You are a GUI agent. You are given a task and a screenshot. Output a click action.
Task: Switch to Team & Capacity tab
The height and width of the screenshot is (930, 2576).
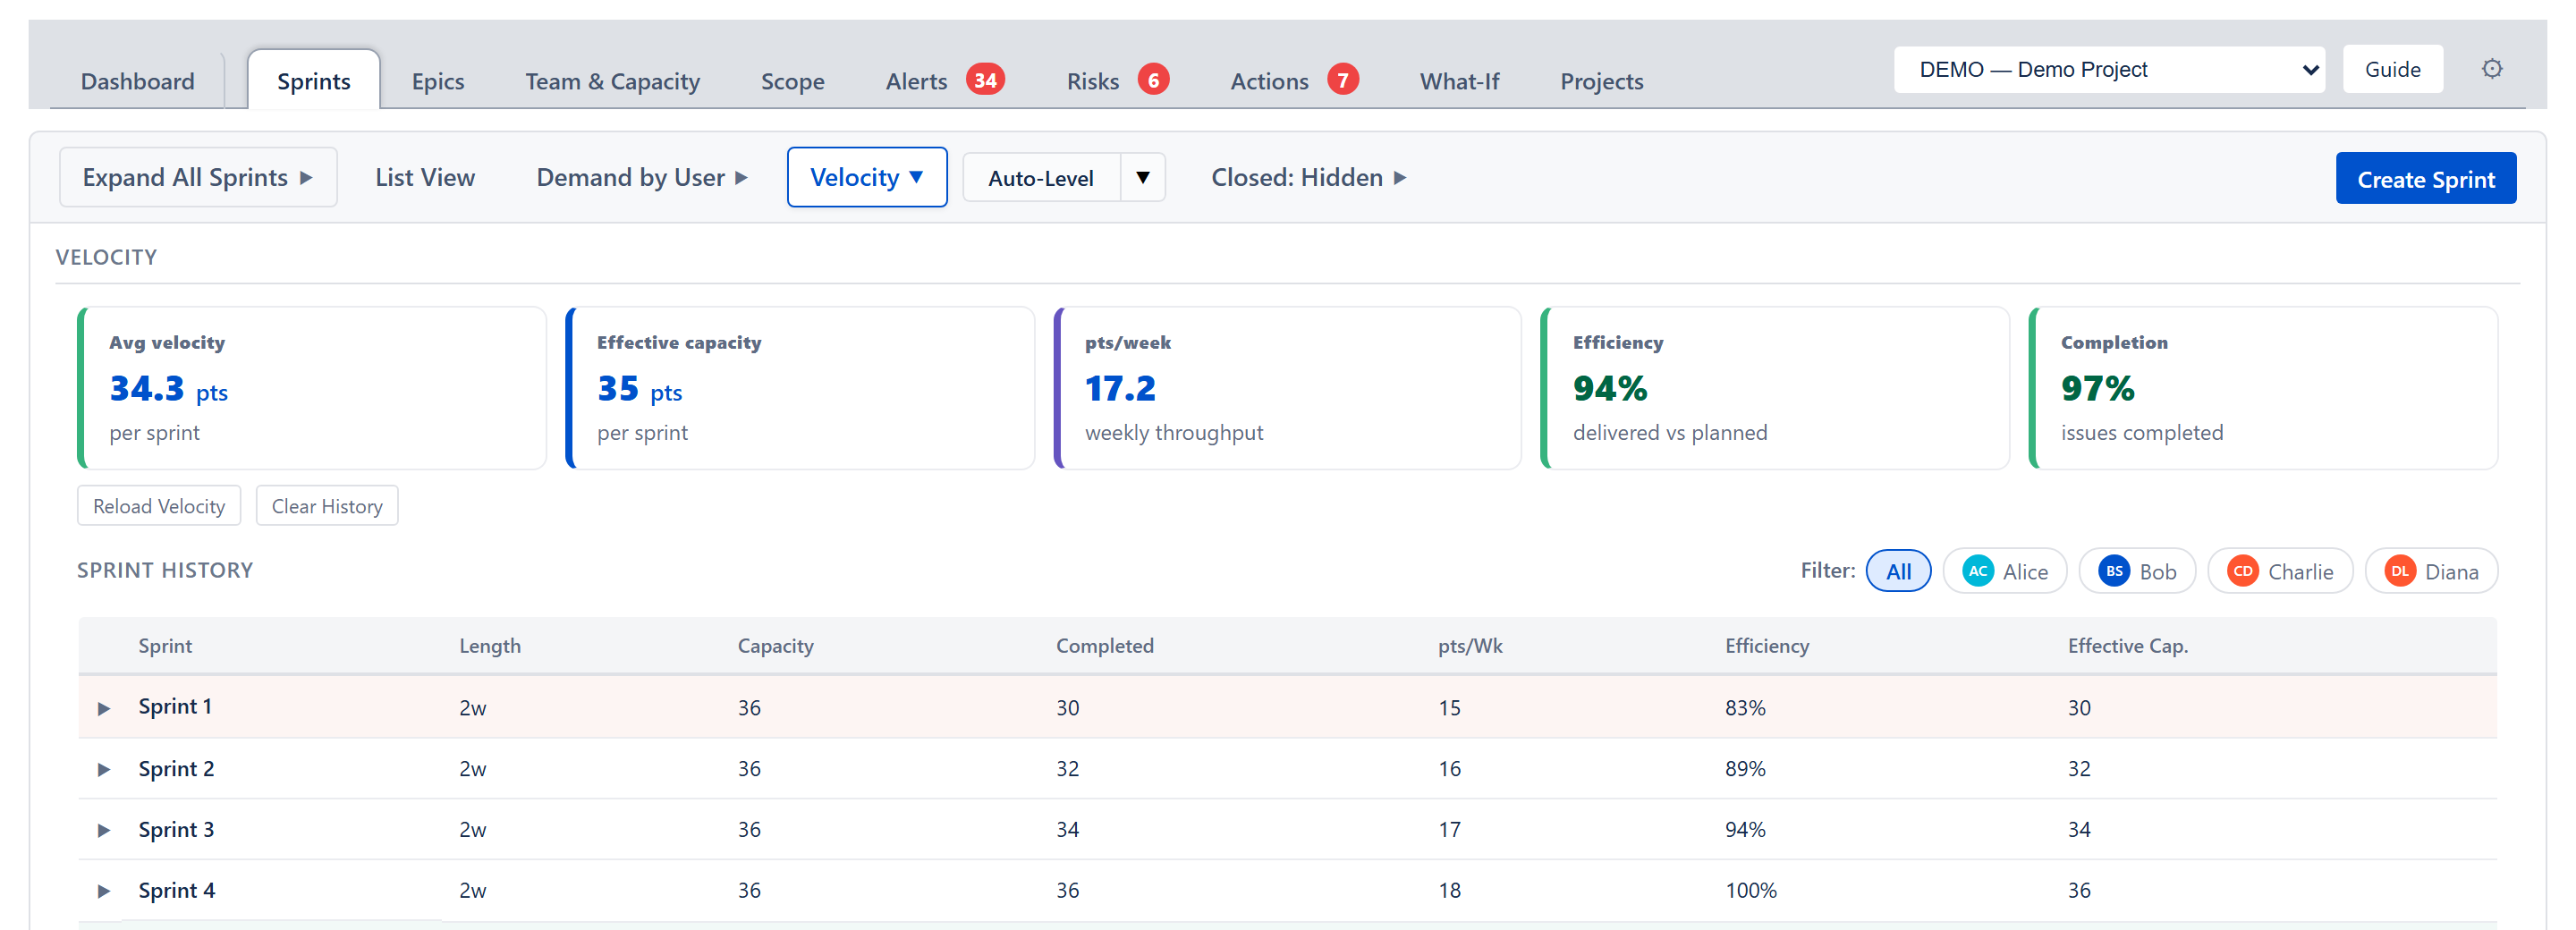point(613,81)
